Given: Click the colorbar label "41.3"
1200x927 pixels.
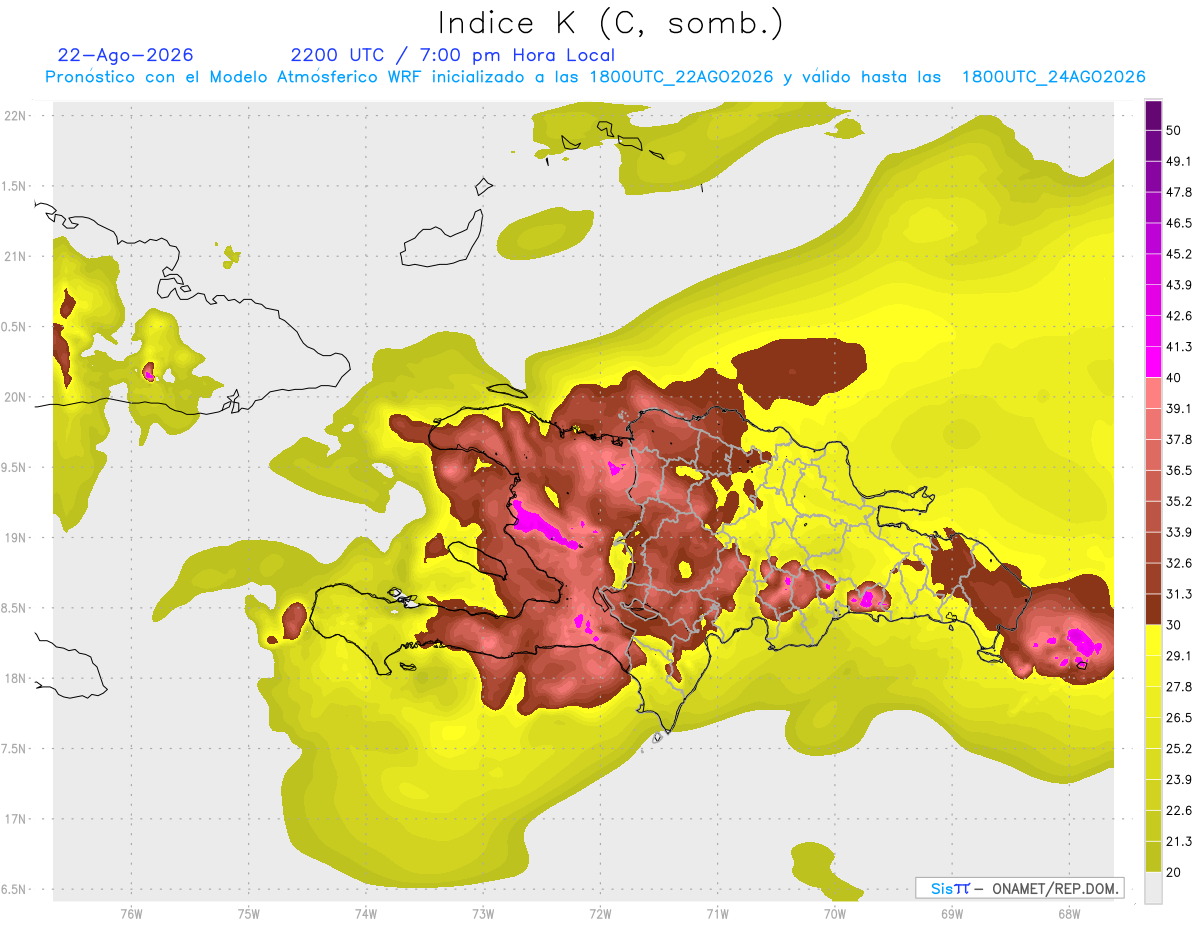Looking at the screenshot, I should click(1178, 347).
